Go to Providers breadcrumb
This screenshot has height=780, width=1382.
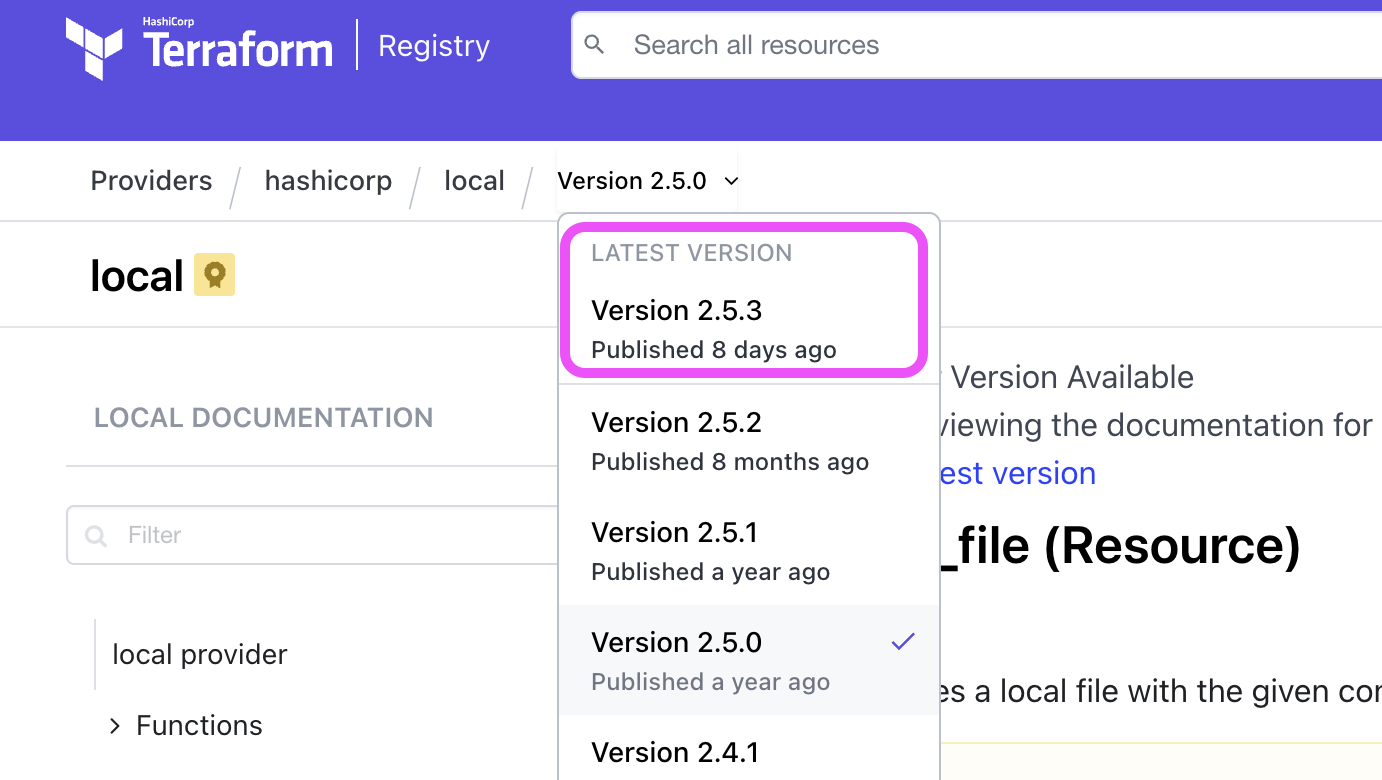151,181
